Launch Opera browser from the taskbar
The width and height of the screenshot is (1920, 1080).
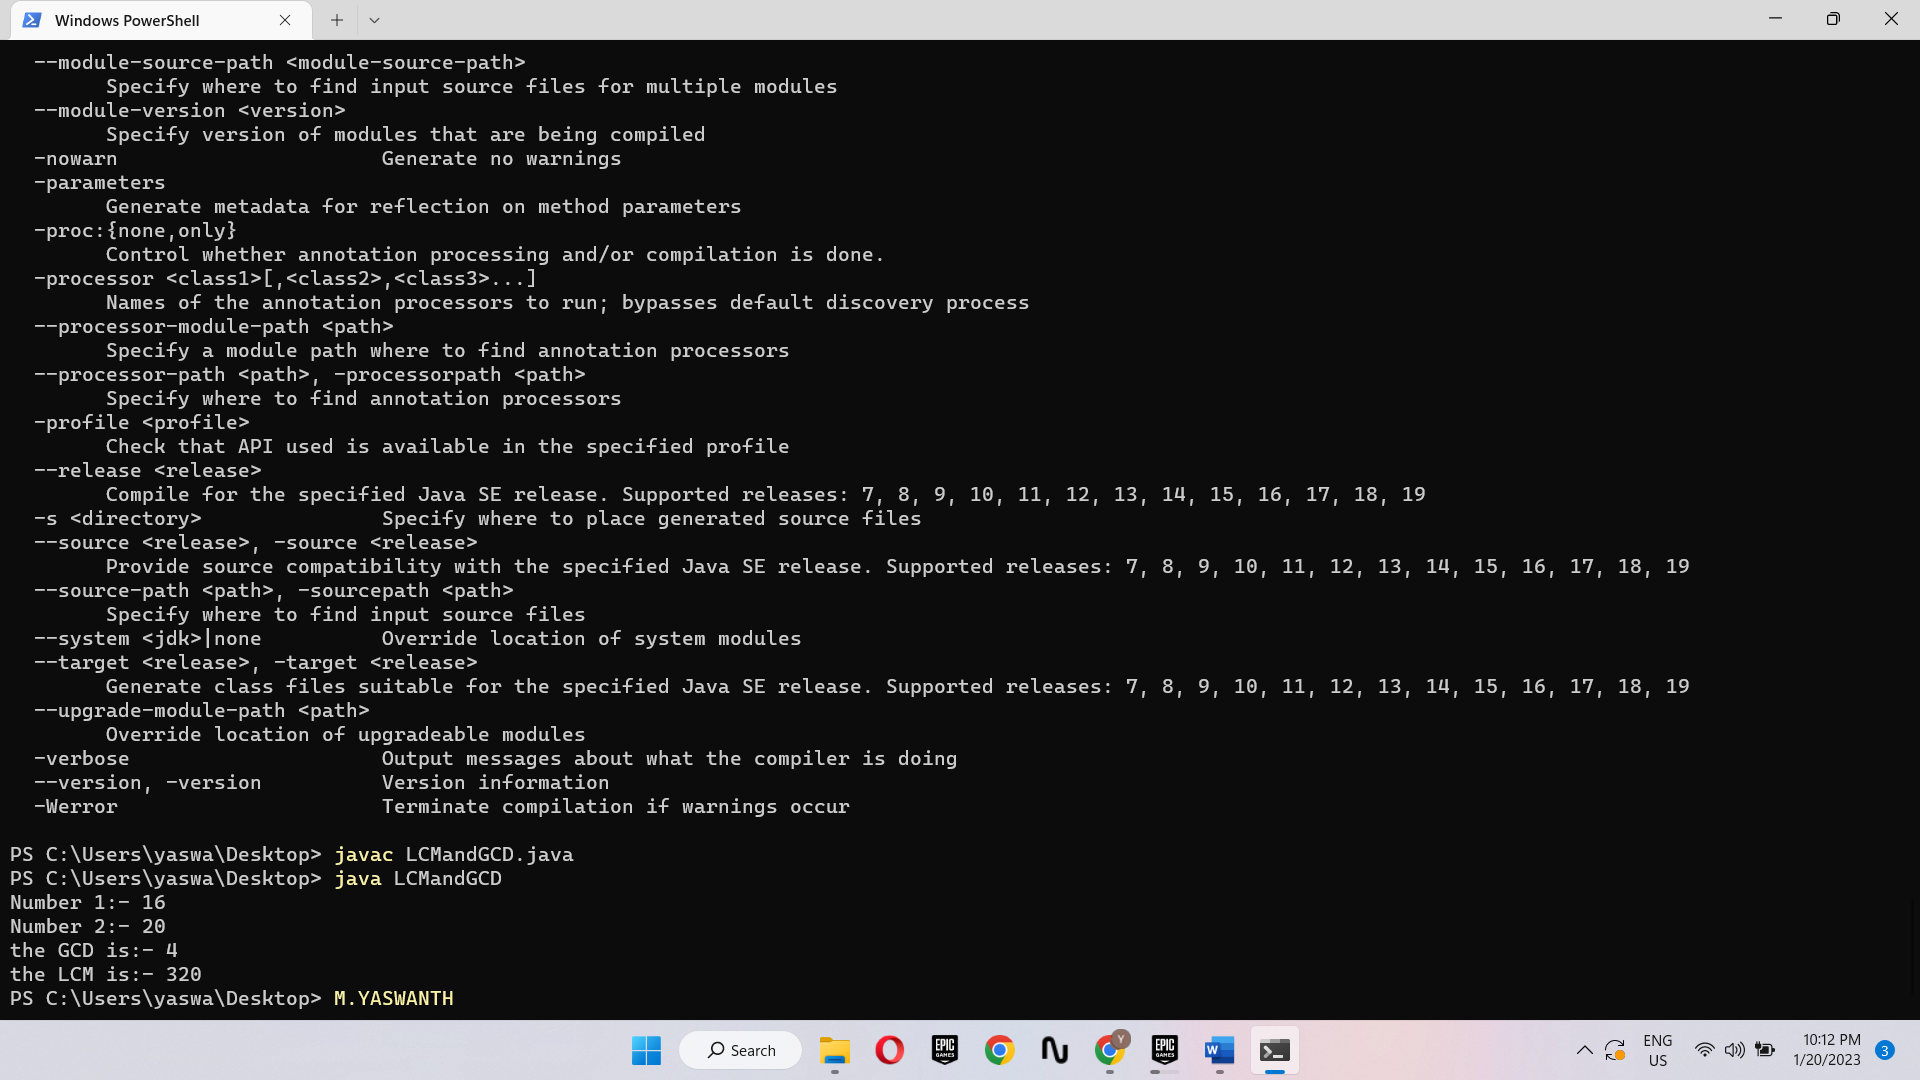889,1050
